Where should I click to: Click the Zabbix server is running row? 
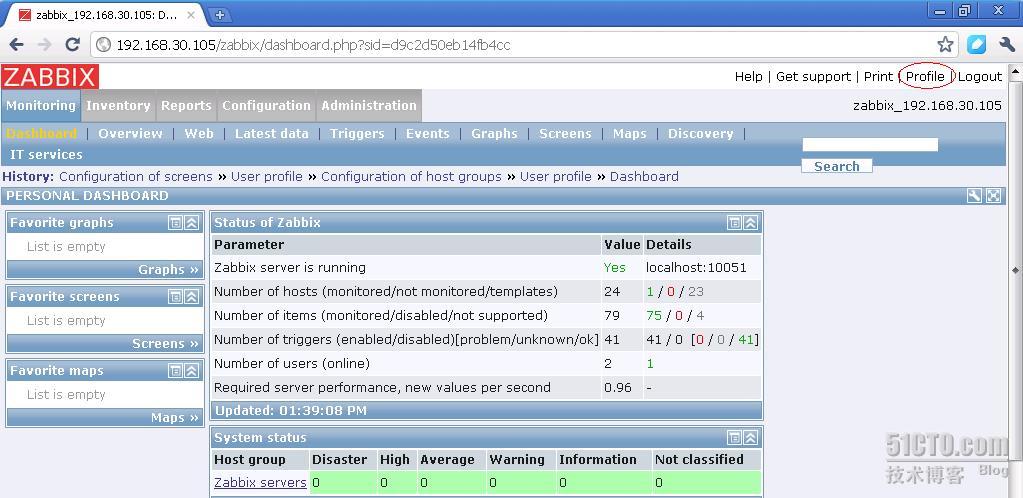coord(487,268)
